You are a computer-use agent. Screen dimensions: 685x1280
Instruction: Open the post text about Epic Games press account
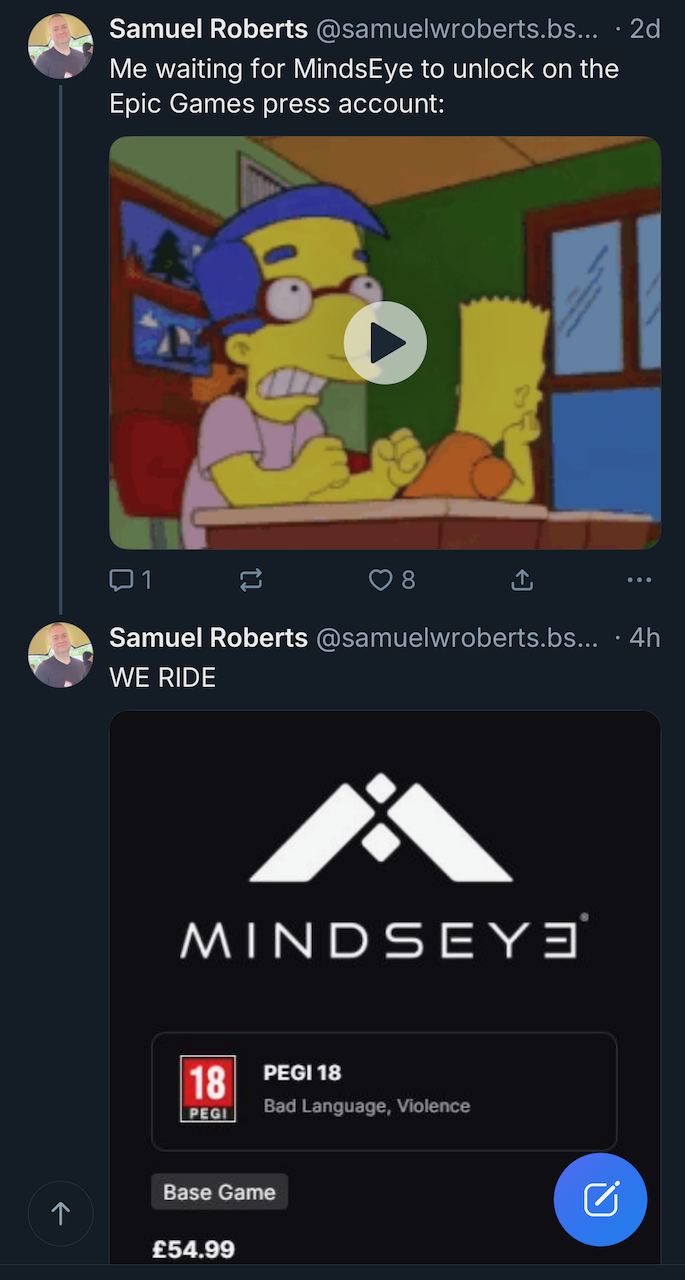(x=364, y=86)
